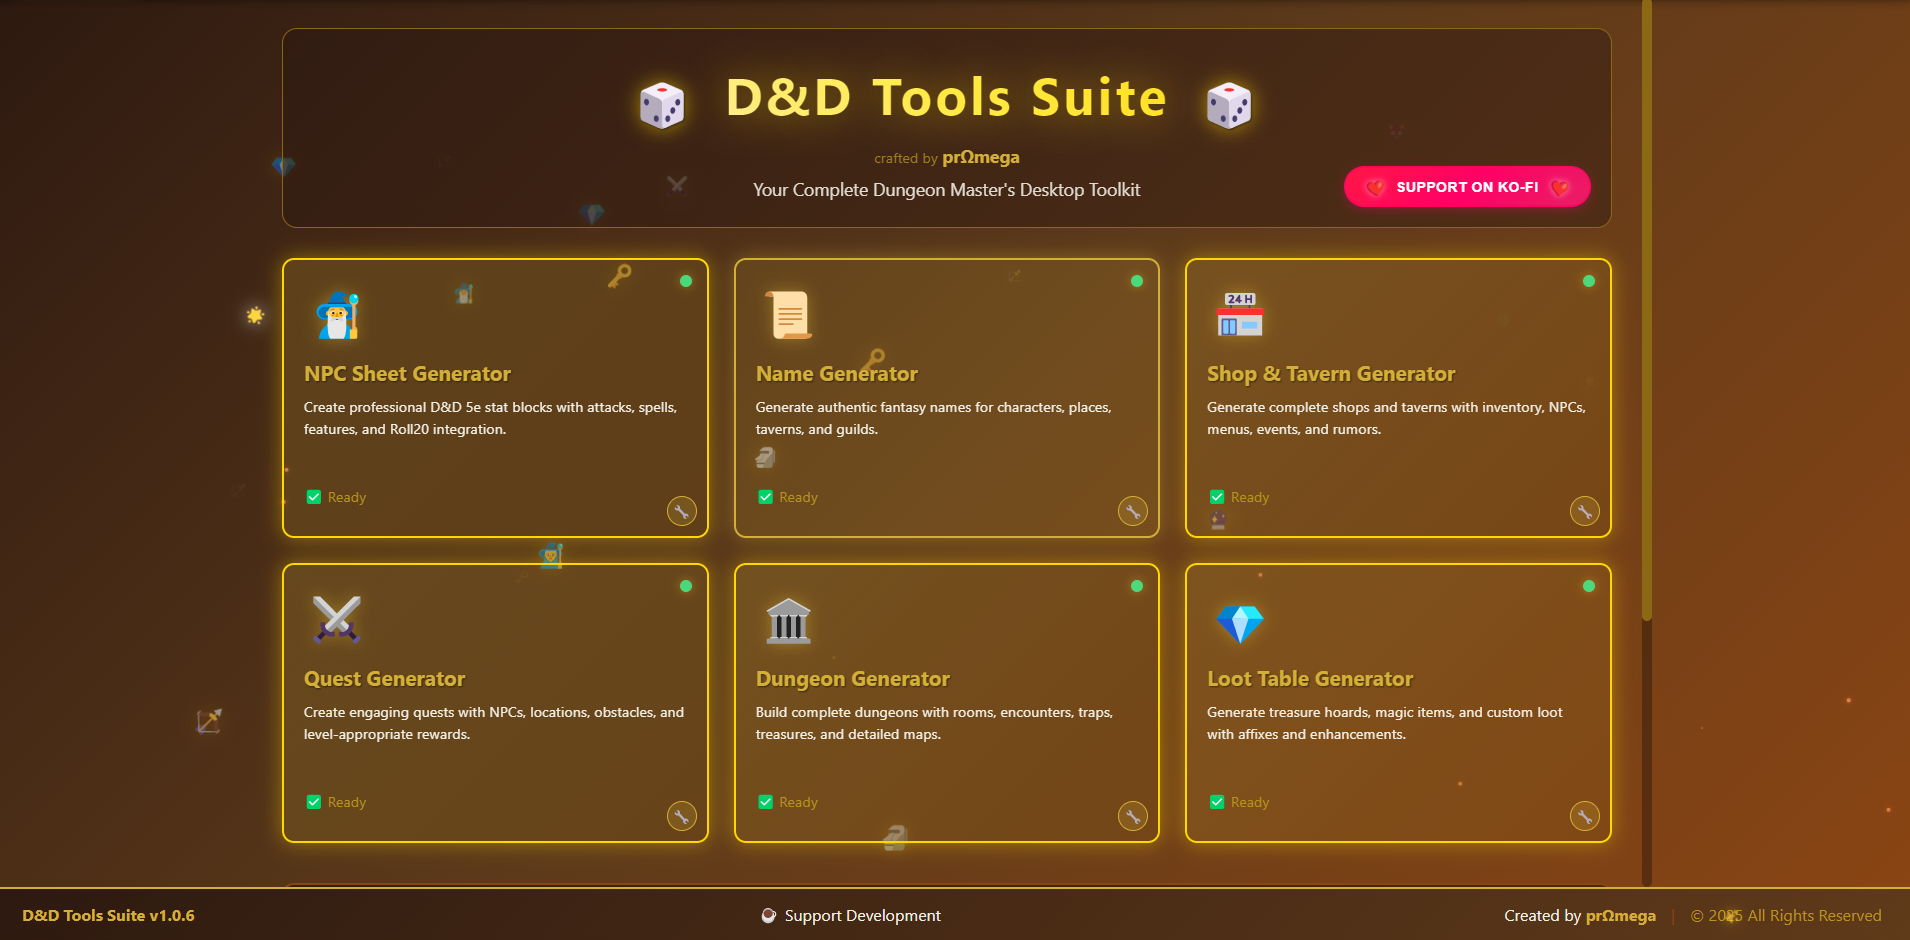Launch the Loot Table Generator
This screenshot has height=940, width=1910.
1398,703
